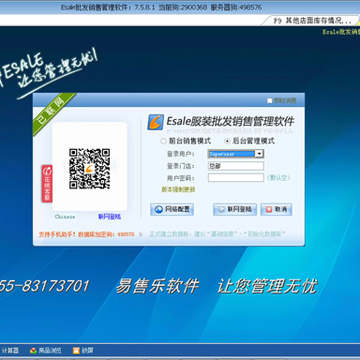This screenshot has width=360, height=360.
Task: Click the 锁屏 lock screen icon
Action: [x=76, y=350]
